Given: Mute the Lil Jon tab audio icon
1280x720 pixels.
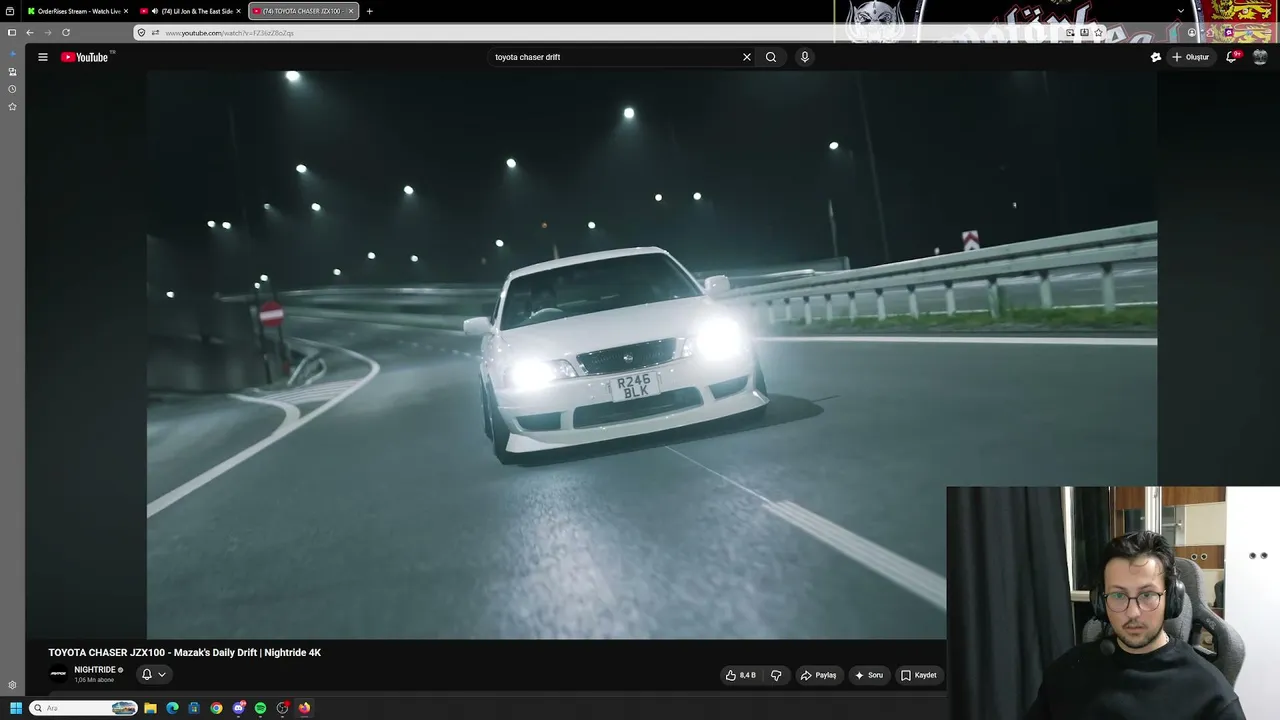Looking at the screenshot, I should point(155,11).
